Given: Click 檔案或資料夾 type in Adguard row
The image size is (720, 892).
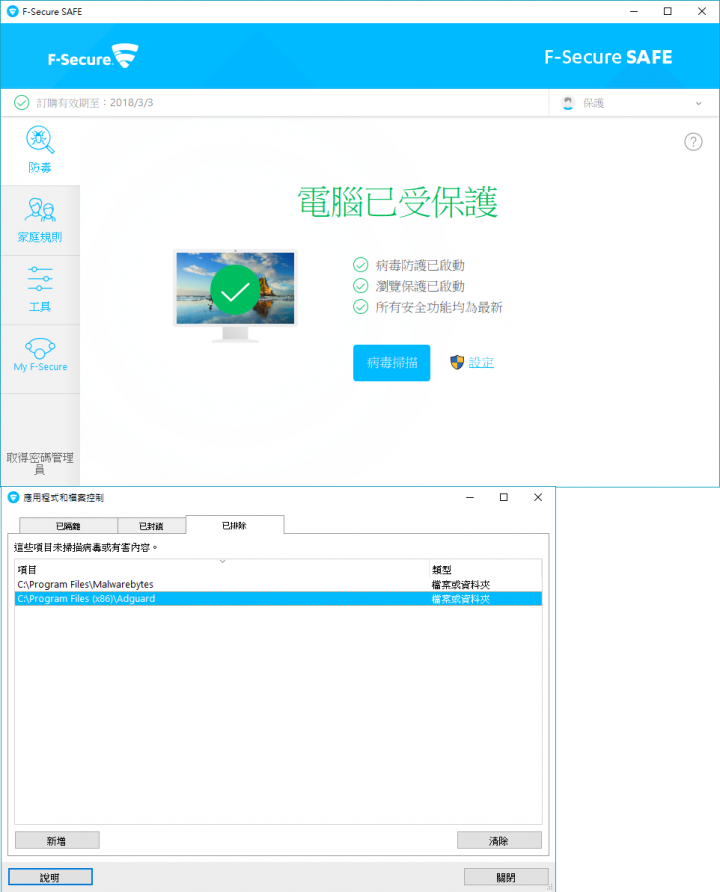Looking at the screenshot, I should [461, 598].
